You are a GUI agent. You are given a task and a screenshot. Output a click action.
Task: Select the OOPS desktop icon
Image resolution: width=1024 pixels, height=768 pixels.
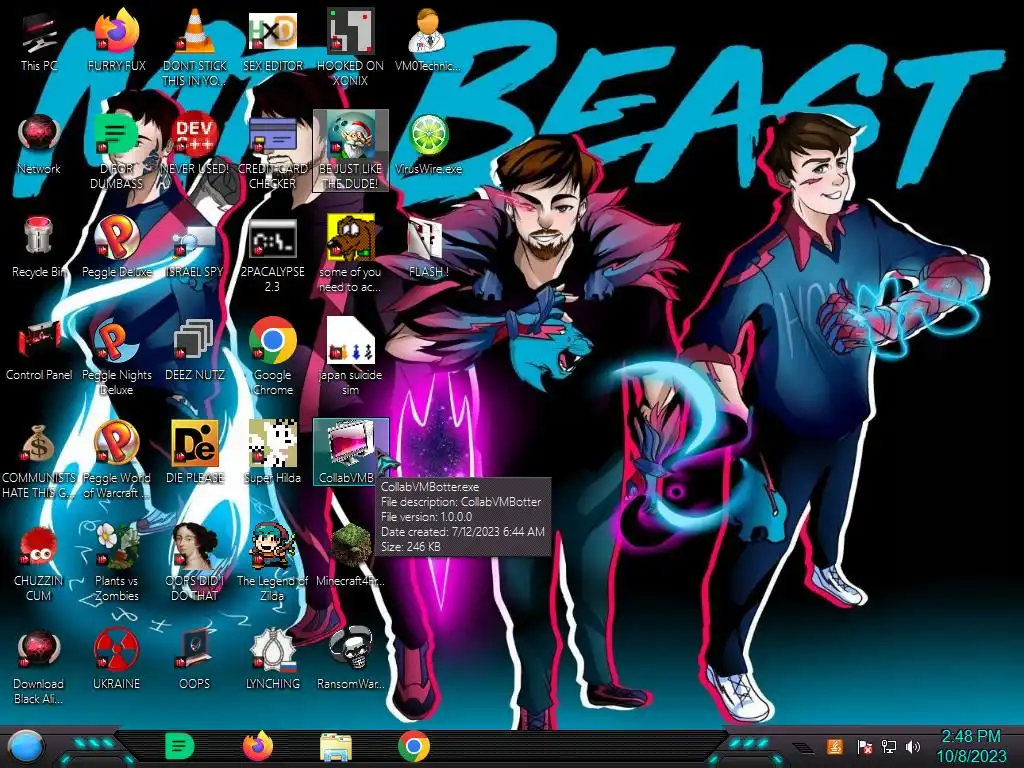click(194, 660)
